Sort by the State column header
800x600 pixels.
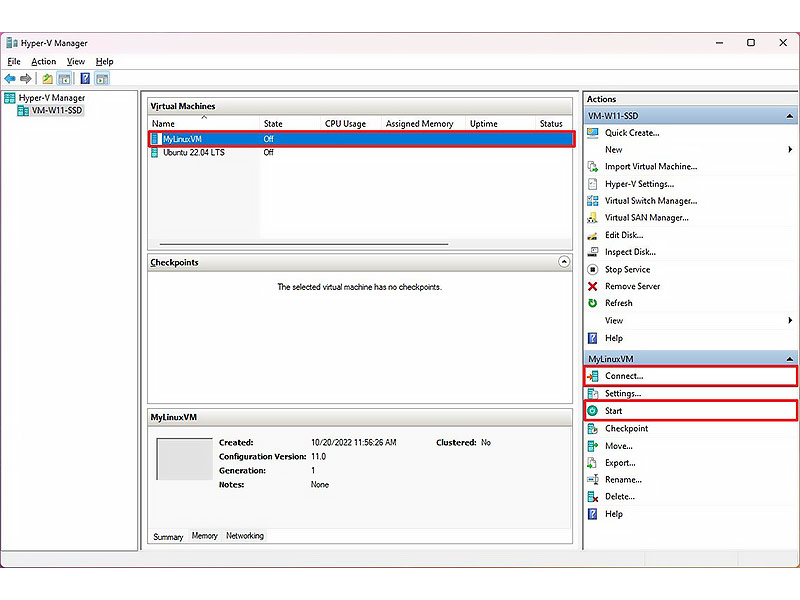[290, 123]
